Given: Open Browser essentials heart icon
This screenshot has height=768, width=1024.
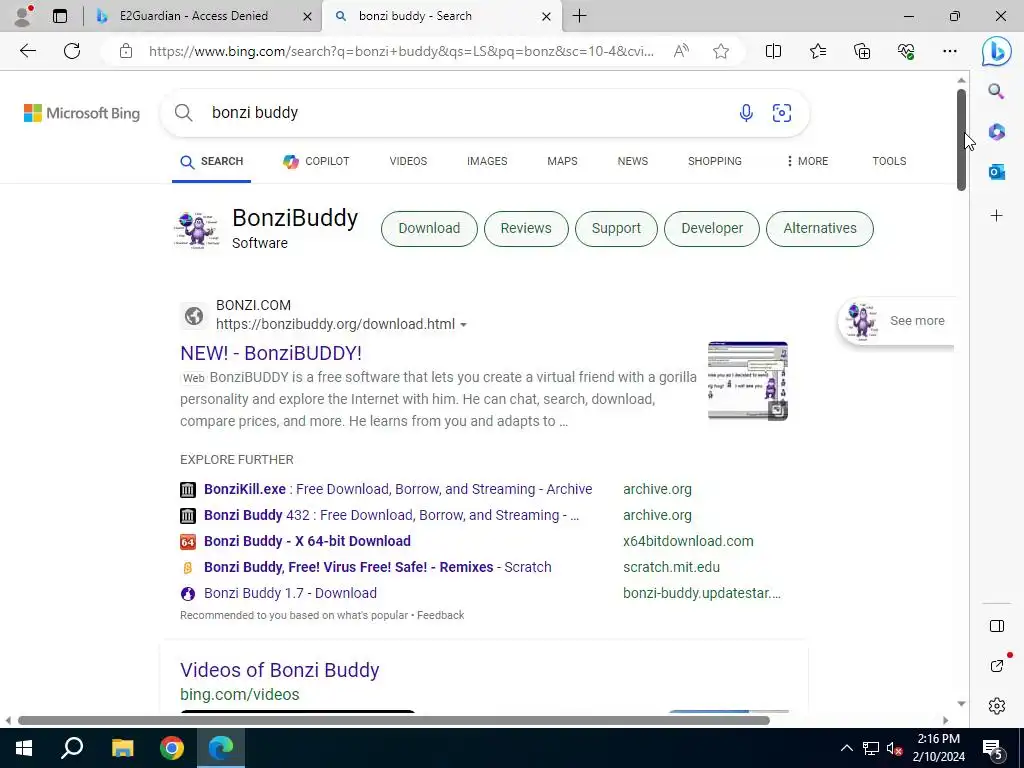Looking at the screenshot, I should pos(906,51).
